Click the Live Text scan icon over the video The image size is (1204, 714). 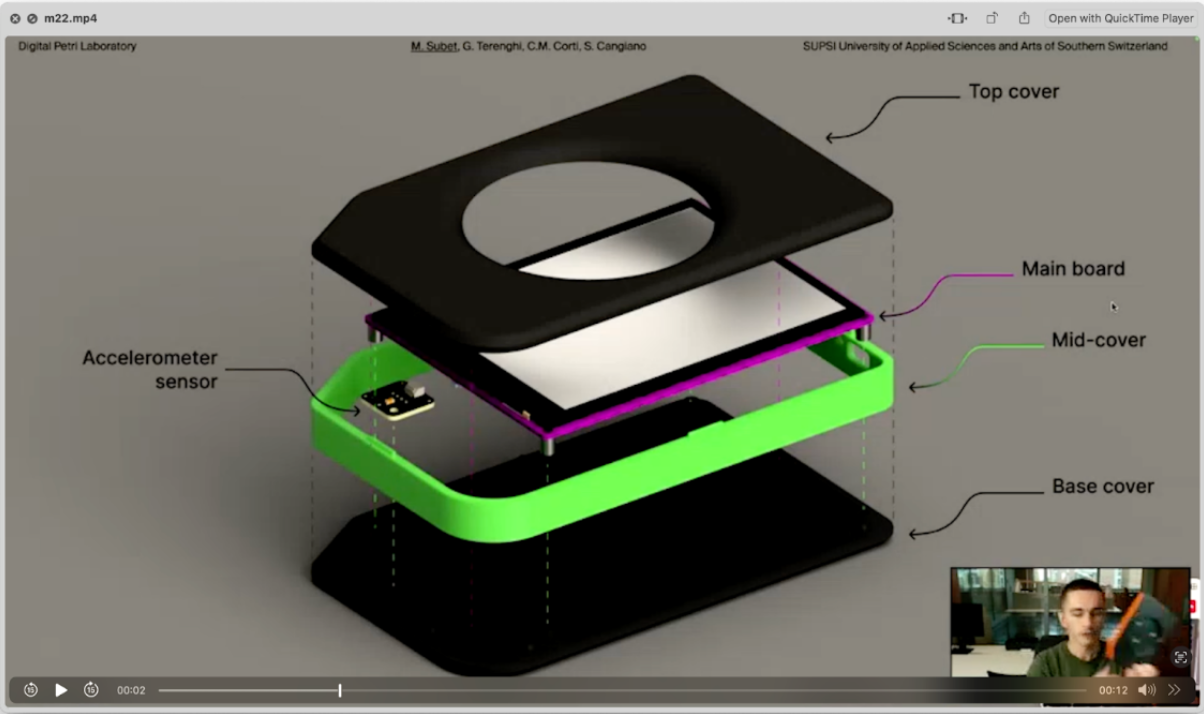1181,657
